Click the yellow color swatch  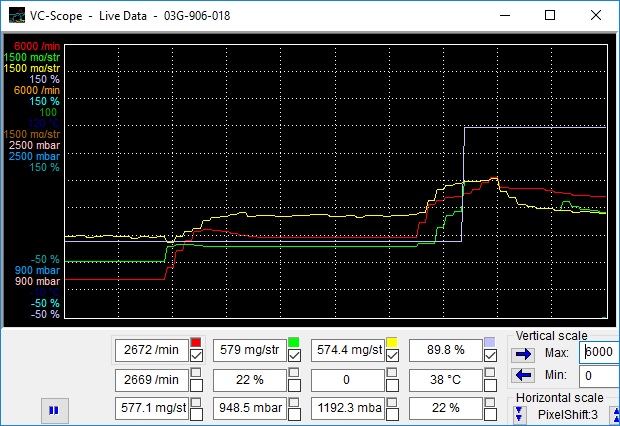392,343
